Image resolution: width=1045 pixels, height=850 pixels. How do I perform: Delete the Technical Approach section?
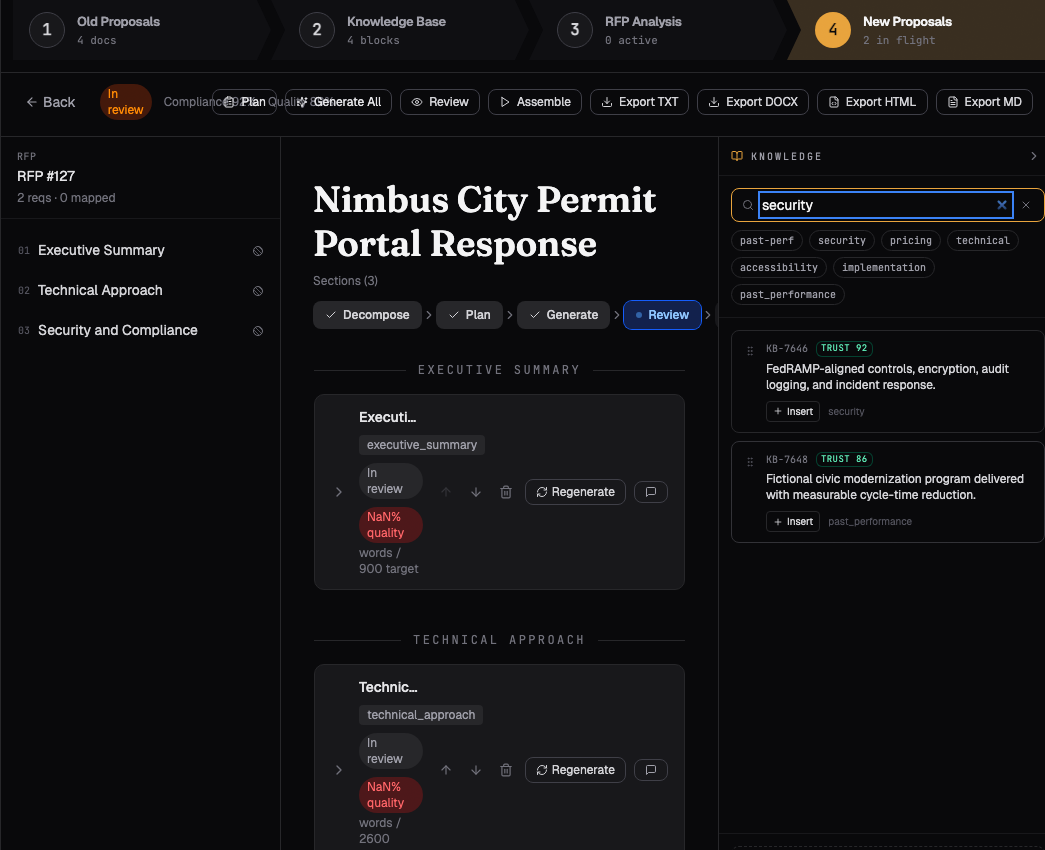[506, 770]
